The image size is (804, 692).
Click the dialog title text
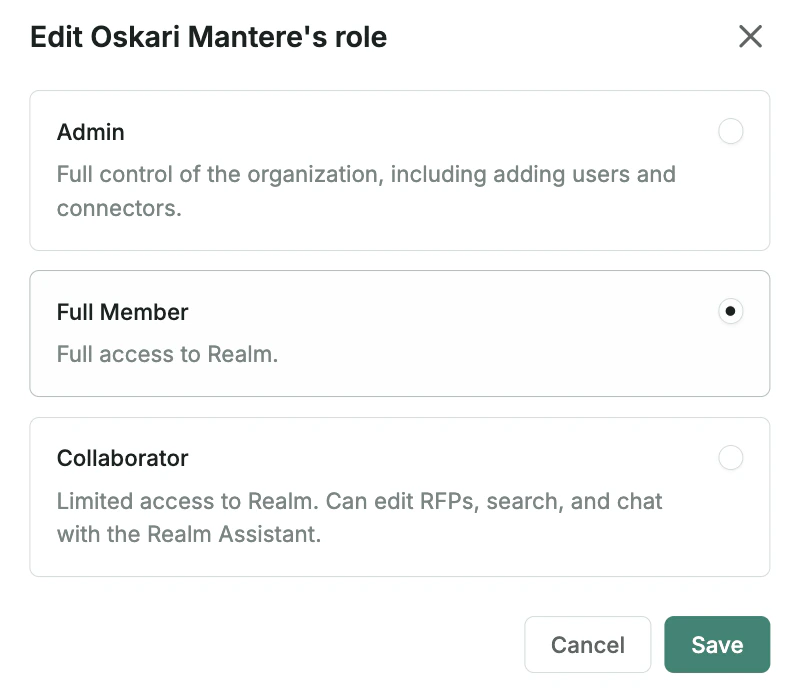click(207, 36)
